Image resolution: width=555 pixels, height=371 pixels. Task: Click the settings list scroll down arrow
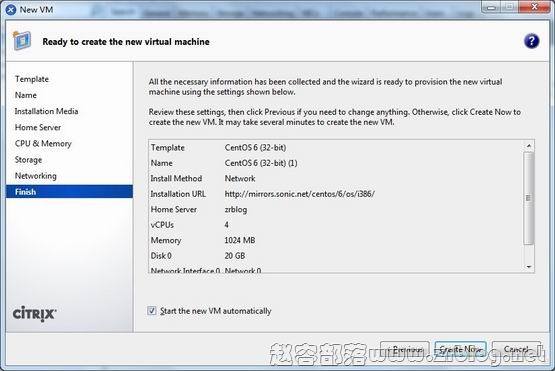(x=528, y=267)
